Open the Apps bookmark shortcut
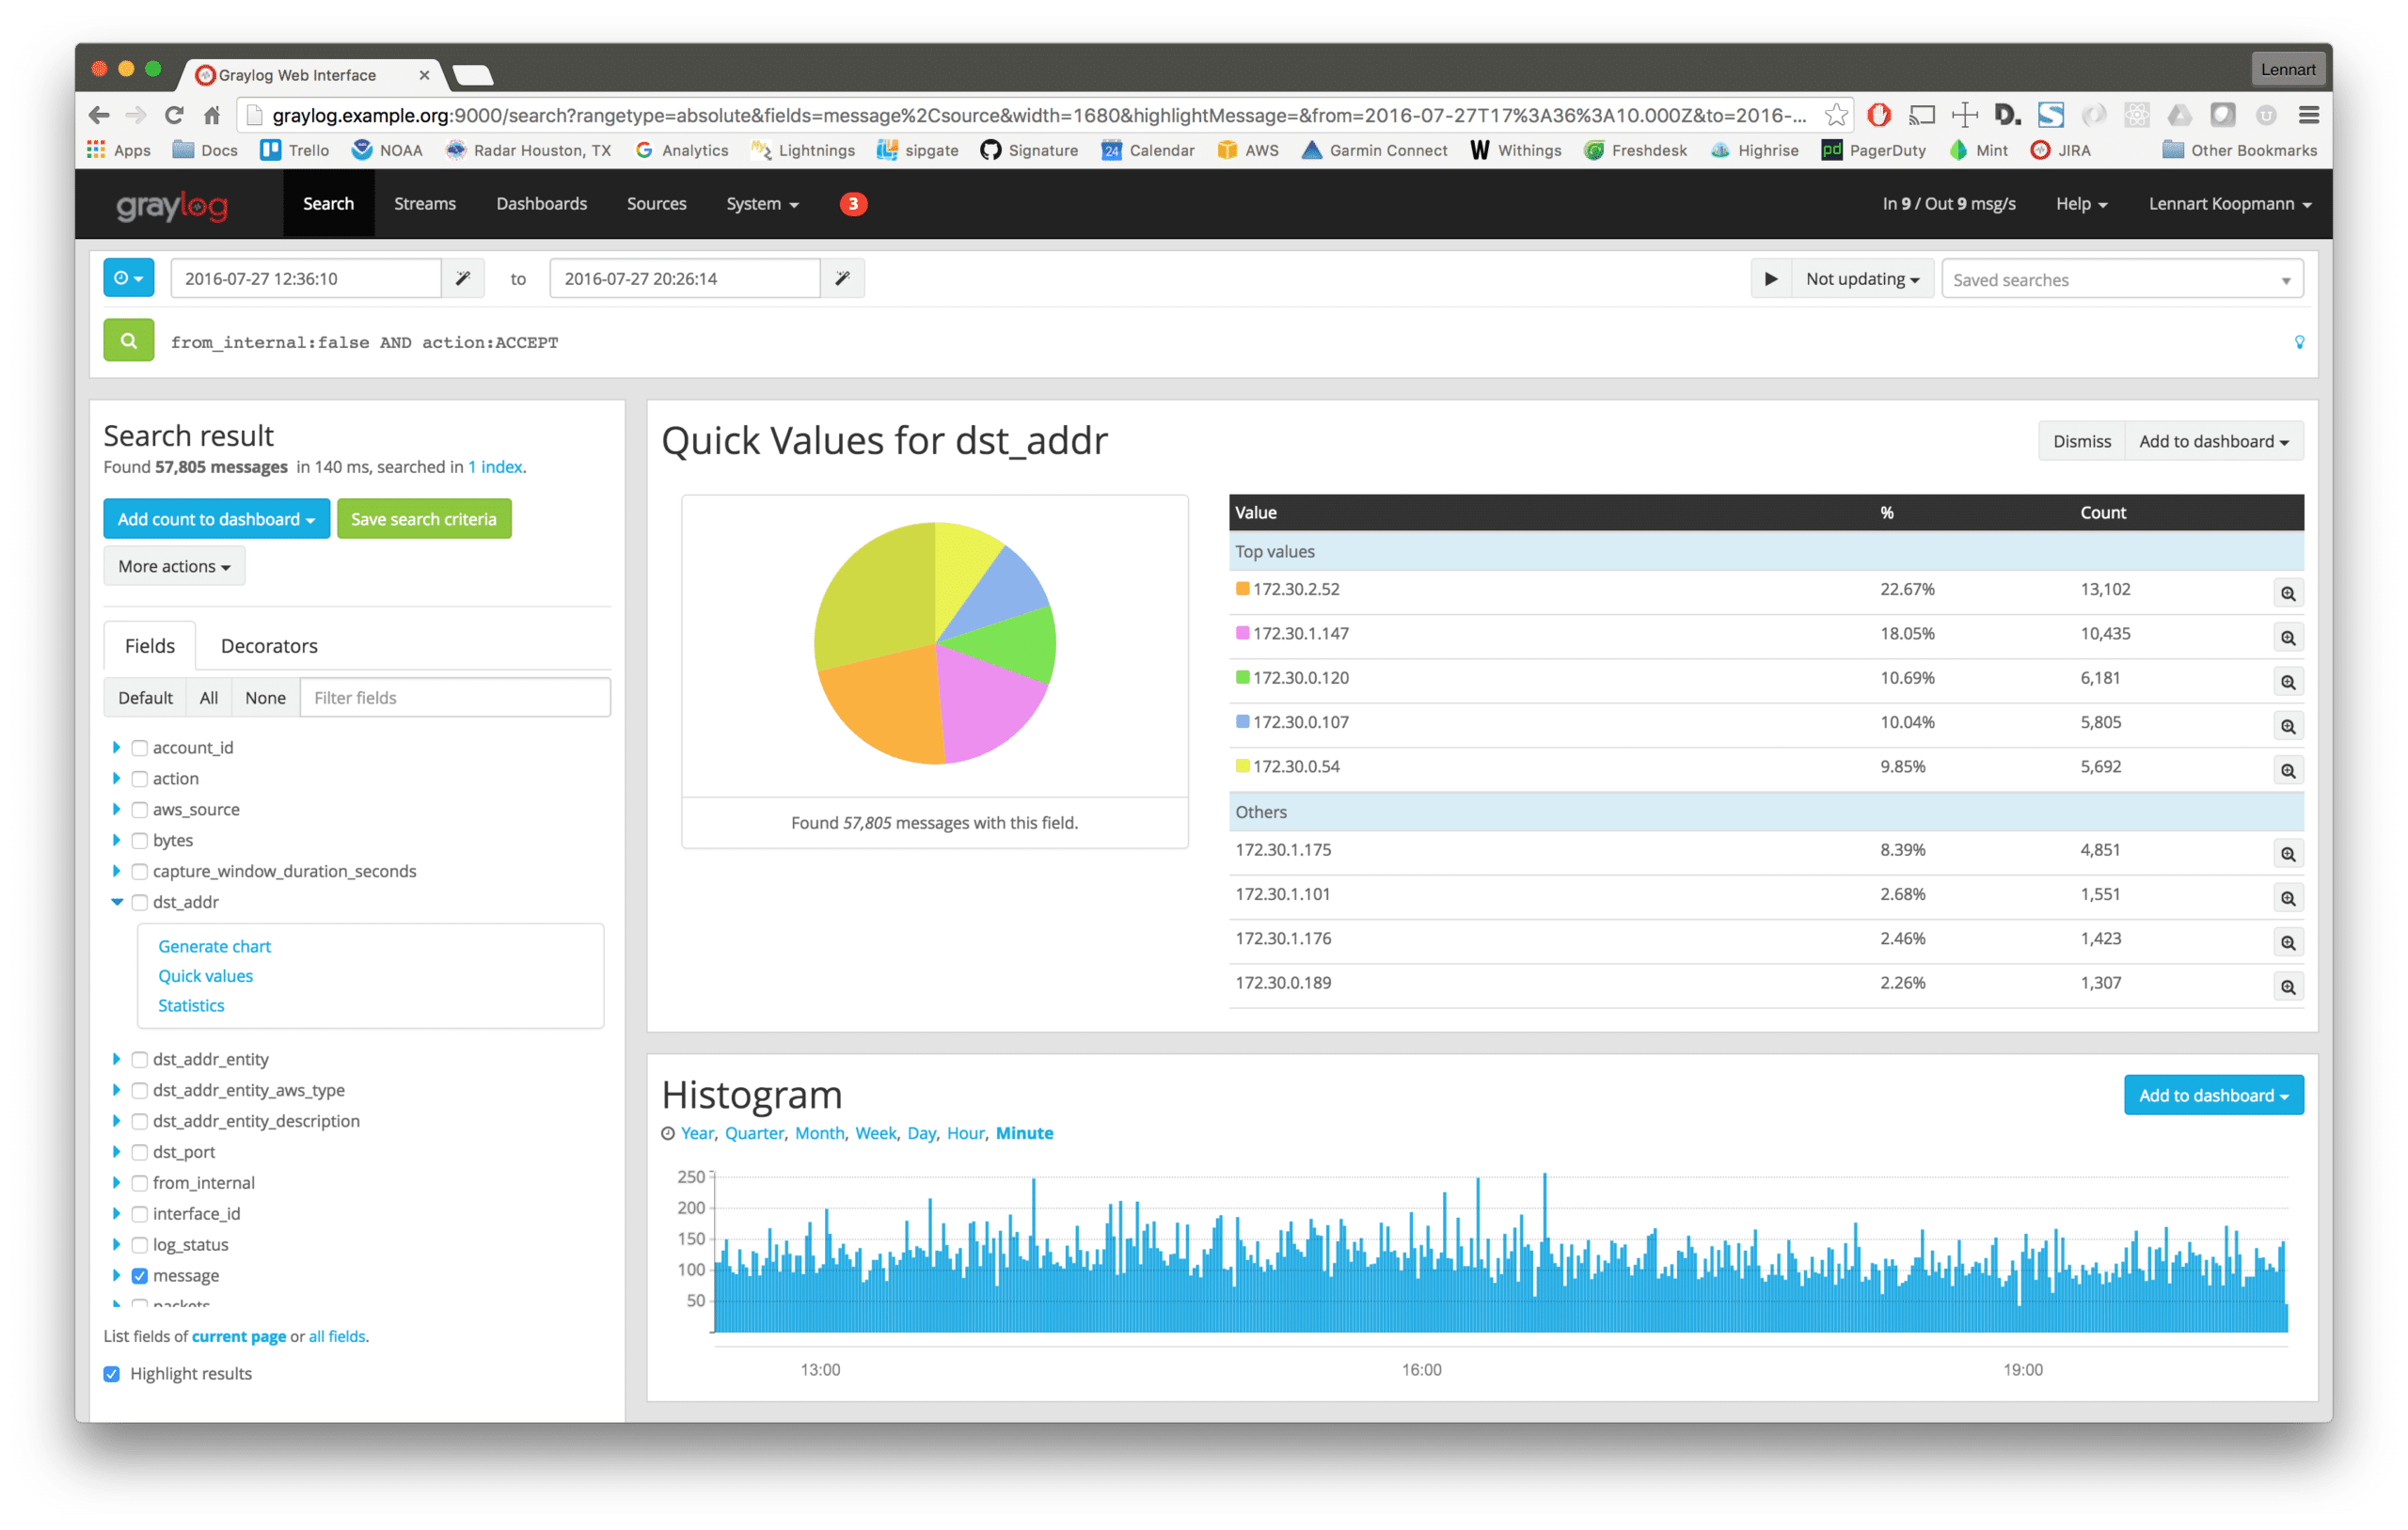The image size is (2408, 1530). pyautogui.click(x=119, y=150)
